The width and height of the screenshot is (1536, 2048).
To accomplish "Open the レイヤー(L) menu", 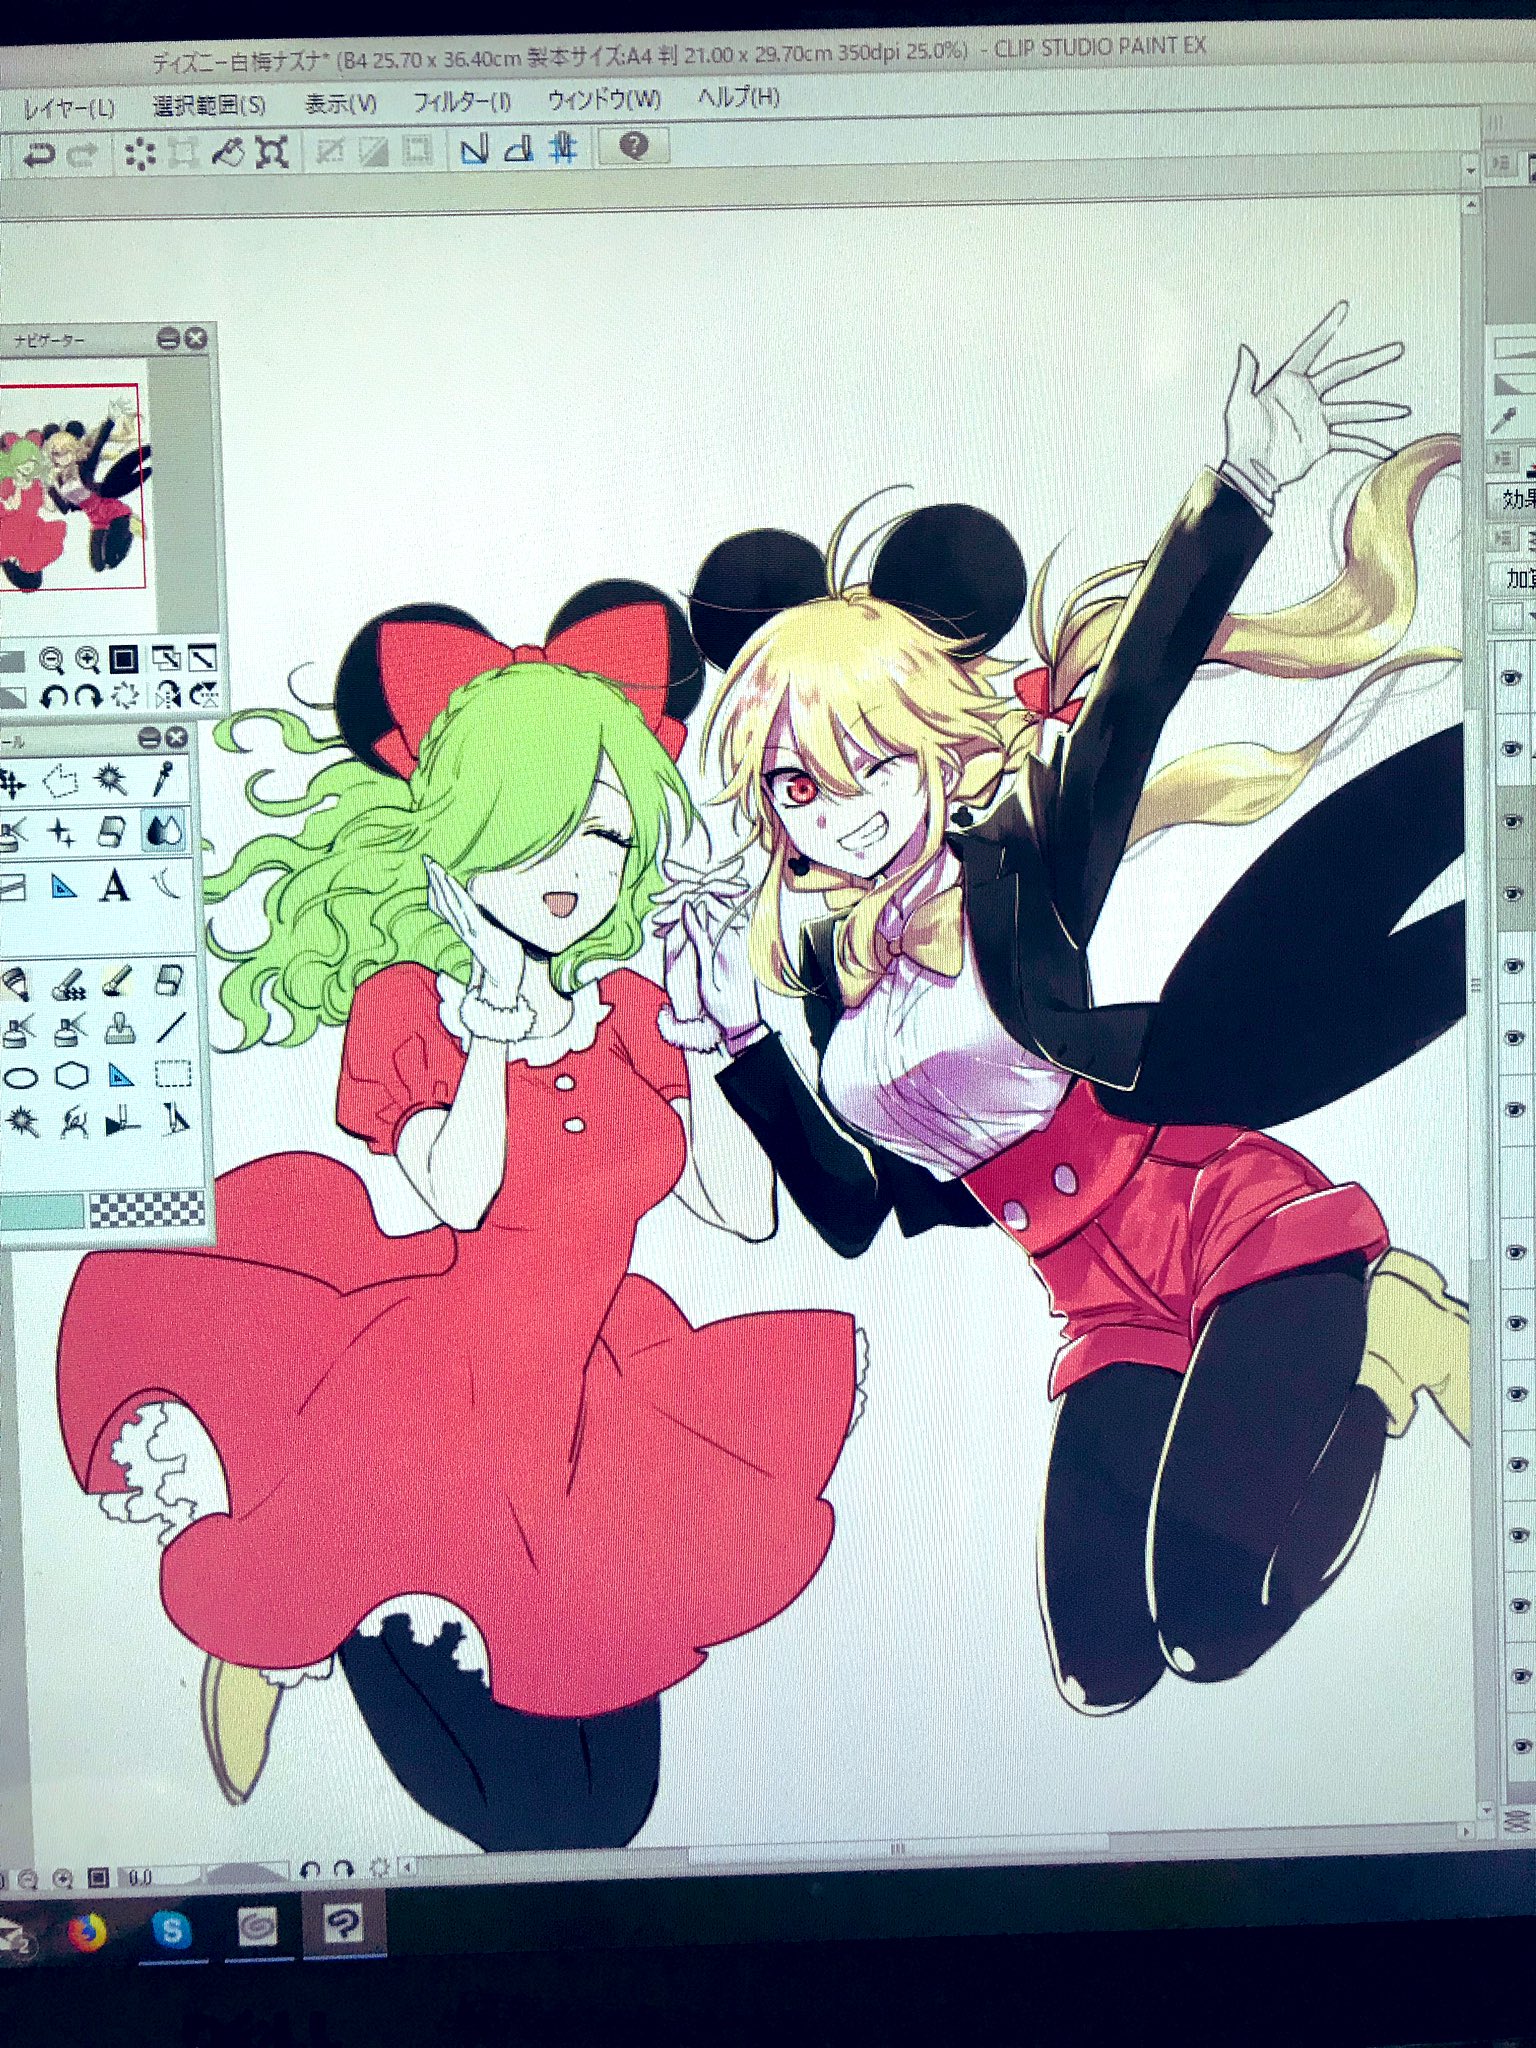I will click(68, 108).
